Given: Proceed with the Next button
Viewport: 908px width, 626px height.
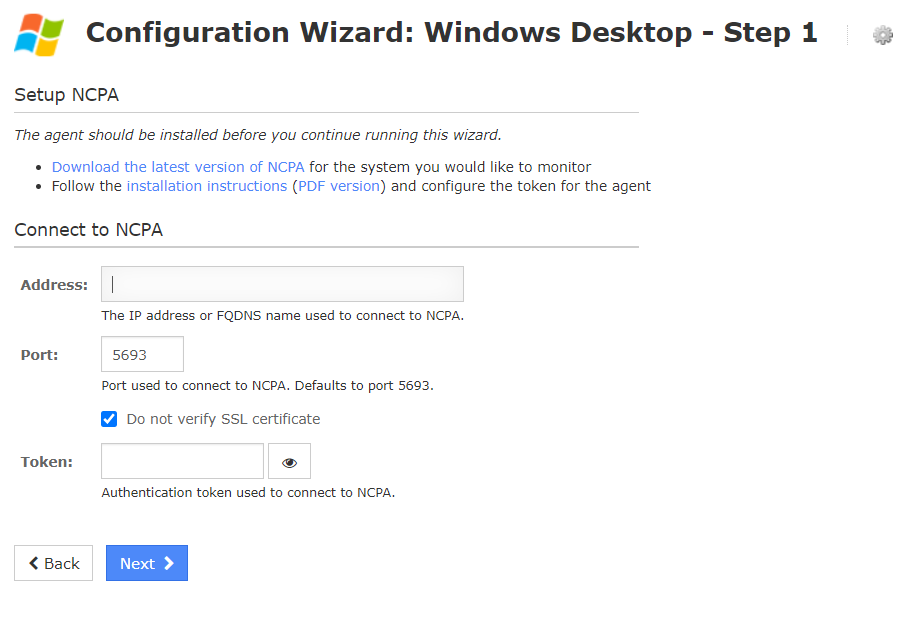Looking at the screenshot, I should pos(147,563).
